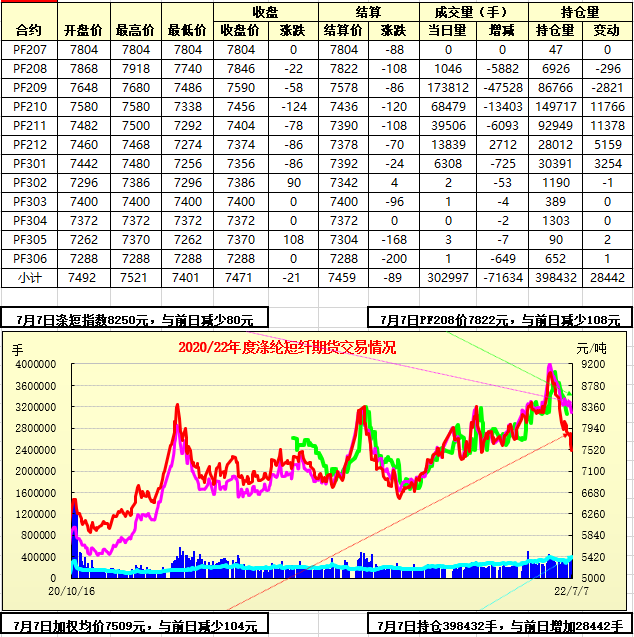Select the 20/10/16 start date axis label
Image resolution: width=634 pixels, height=637 pixels.
click(68, 592)
